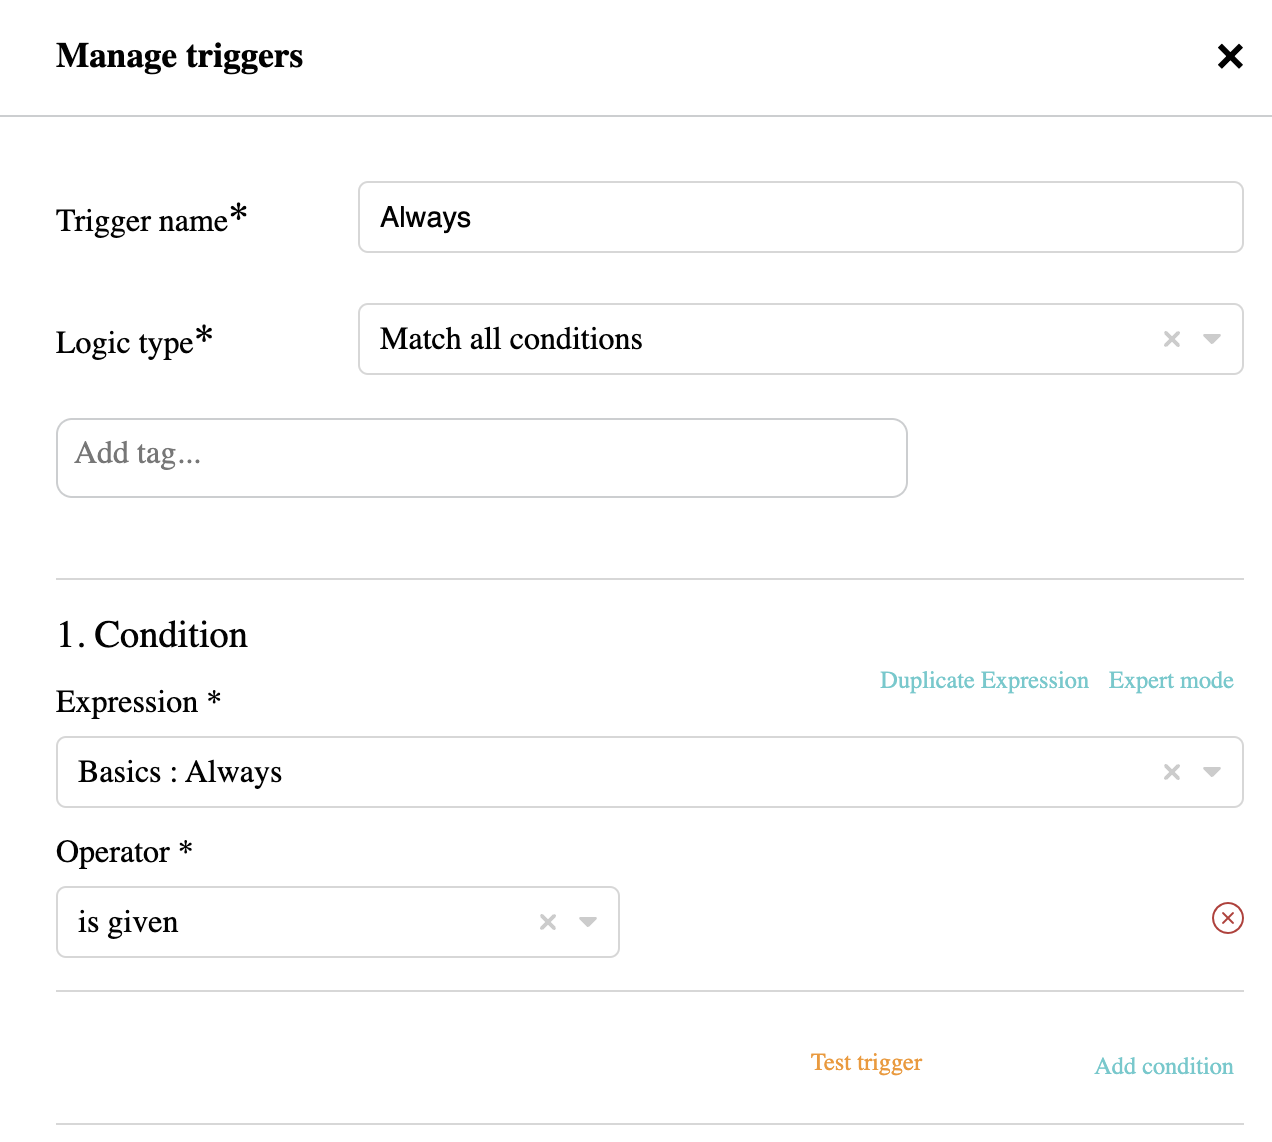The image size is (1272, 1142).
Task: Open Logic type dropdown arrow
Action: 1212,339
